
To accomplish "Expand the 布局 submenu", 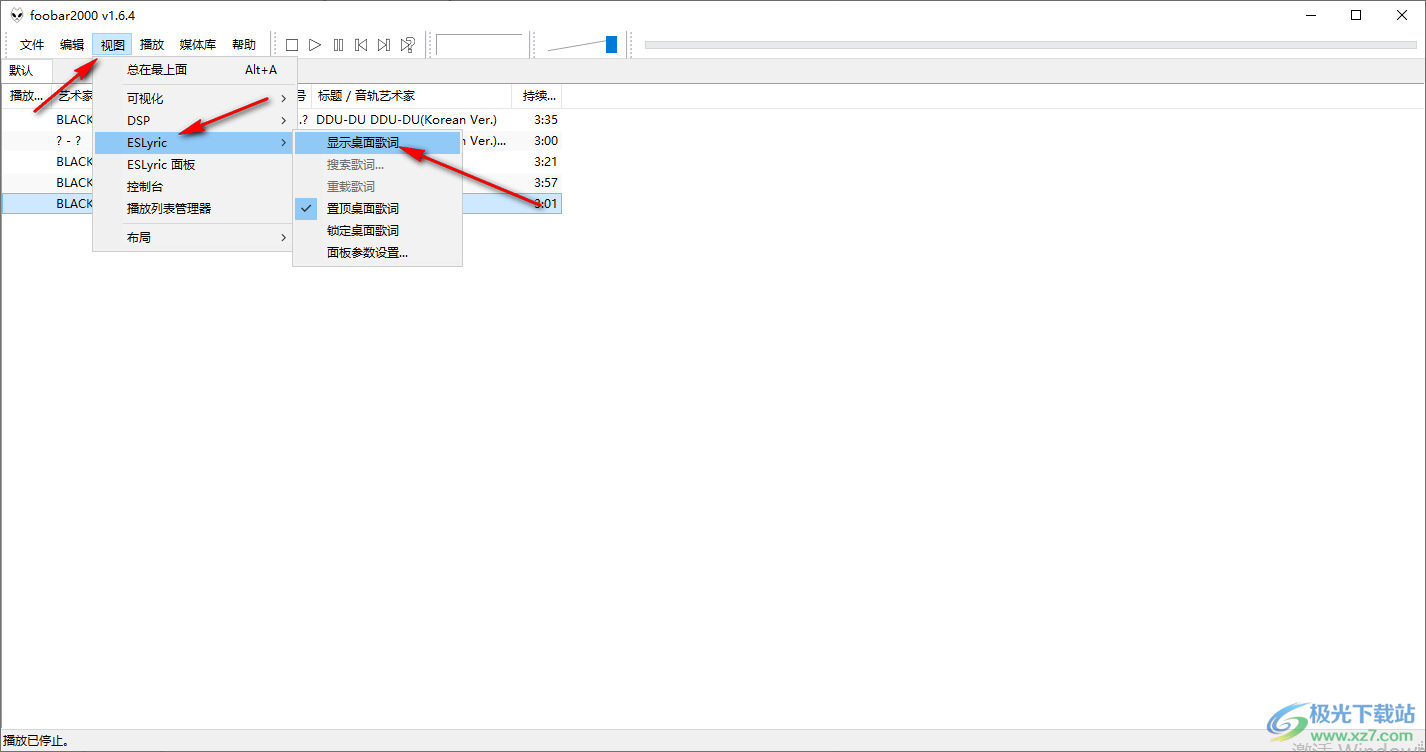I will pos(194,238).
